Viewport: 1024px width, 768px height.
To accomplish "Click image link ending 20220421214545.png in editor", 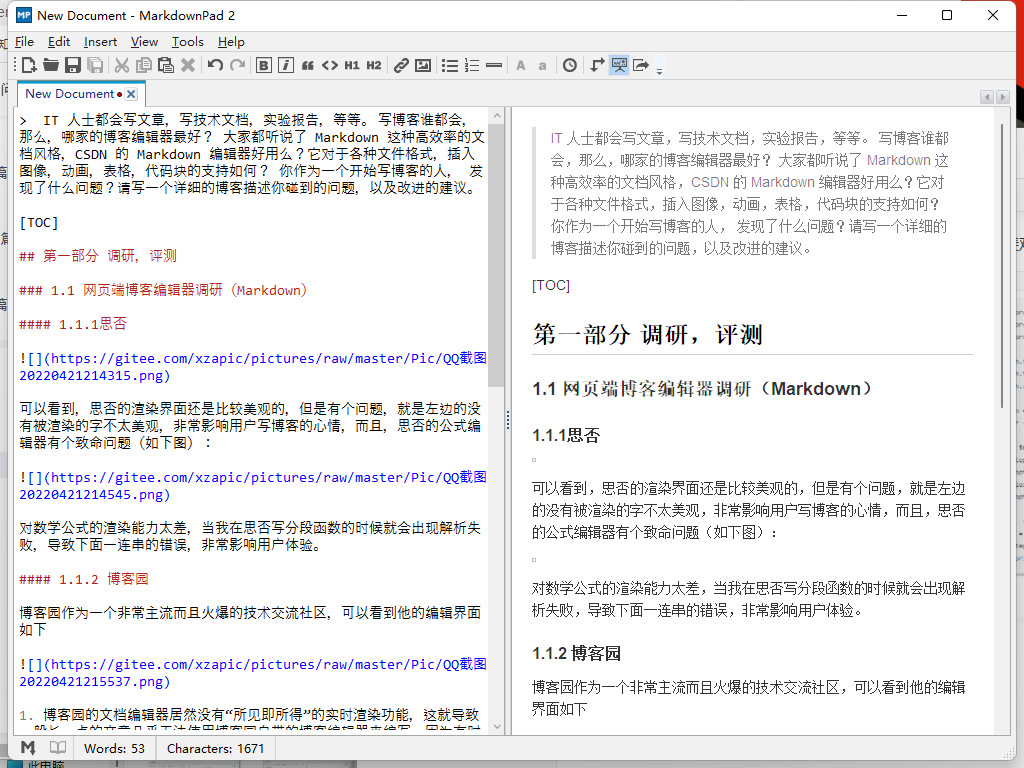I will point(253,486).
